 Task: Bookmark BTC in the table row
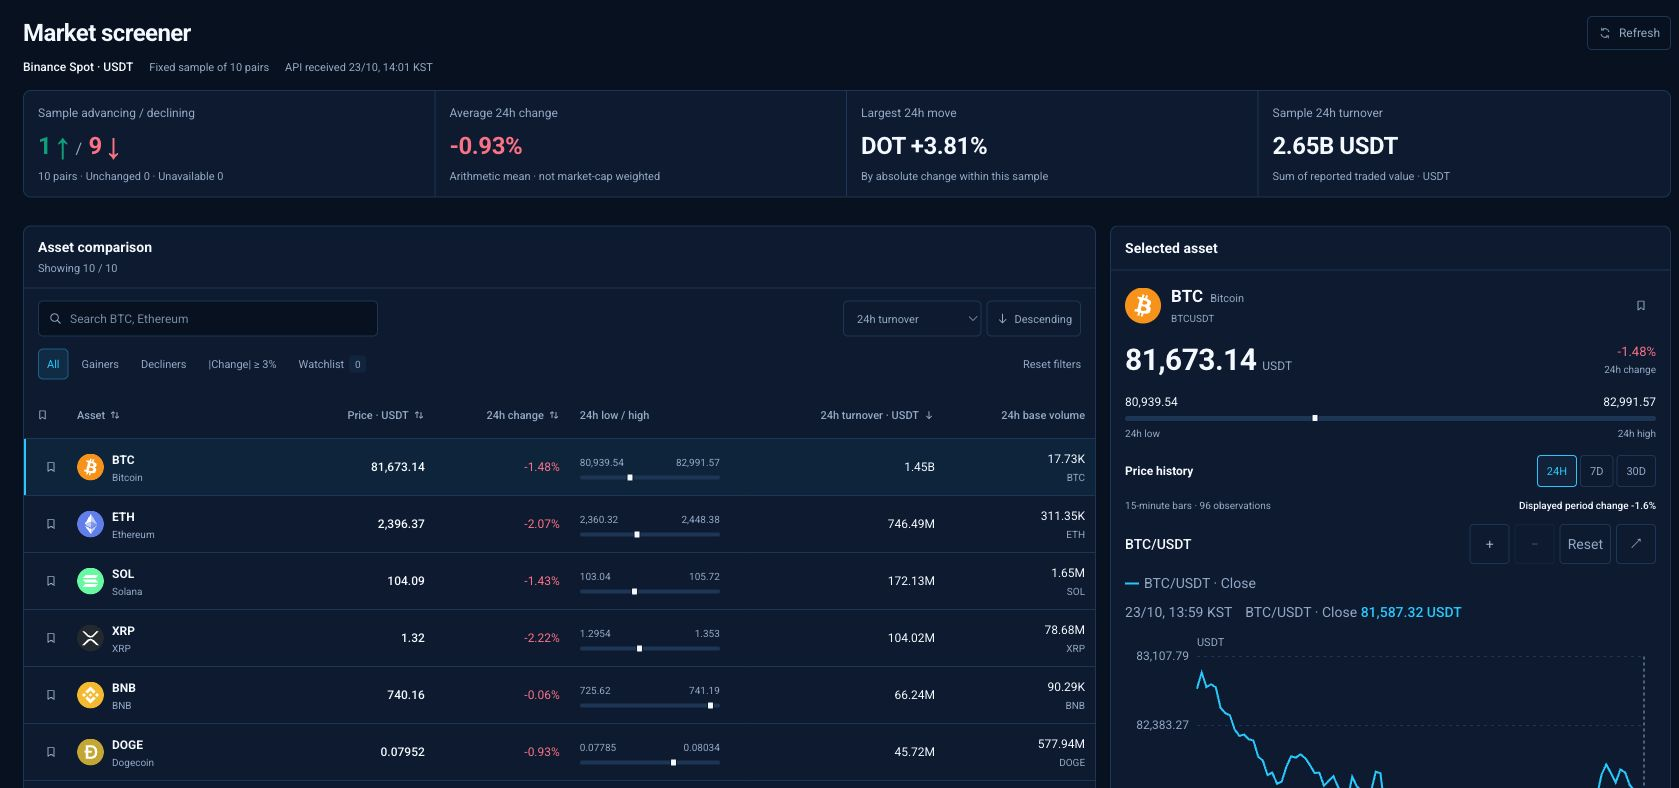(51, 467)
